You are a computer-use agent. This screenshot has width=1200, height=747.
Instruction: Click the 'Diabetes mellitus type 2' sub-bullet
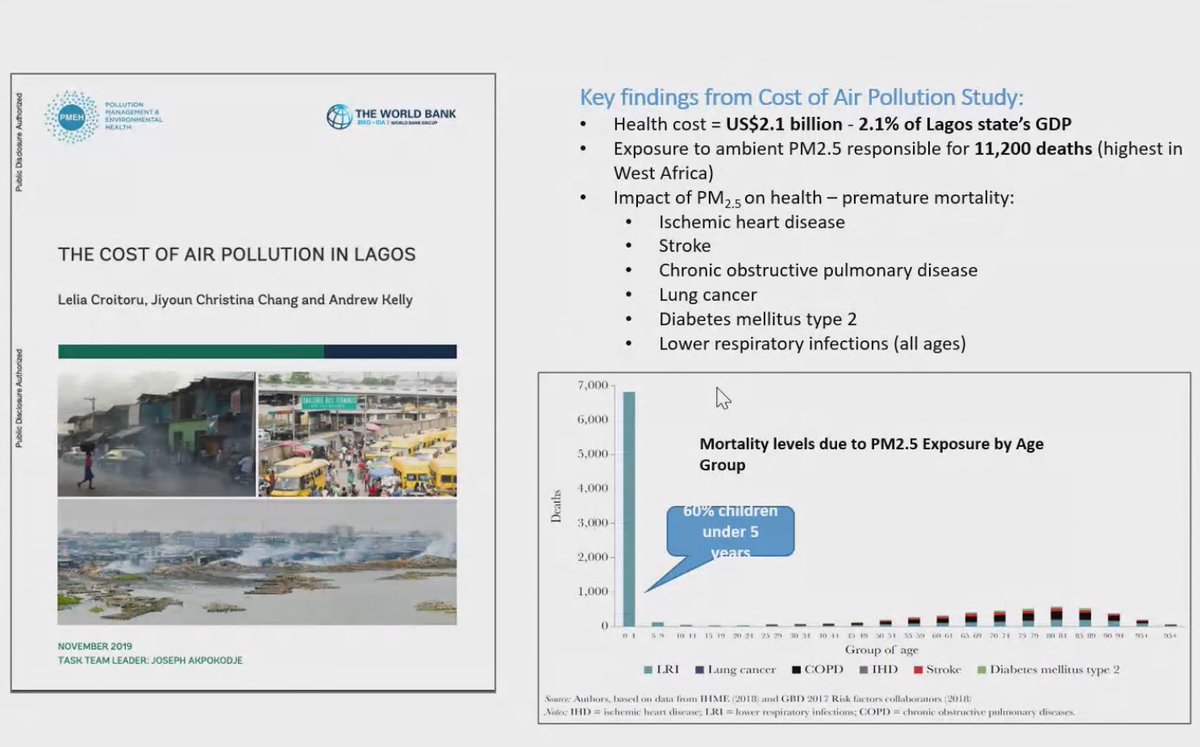pyautogui.click(x=758, y=319)
